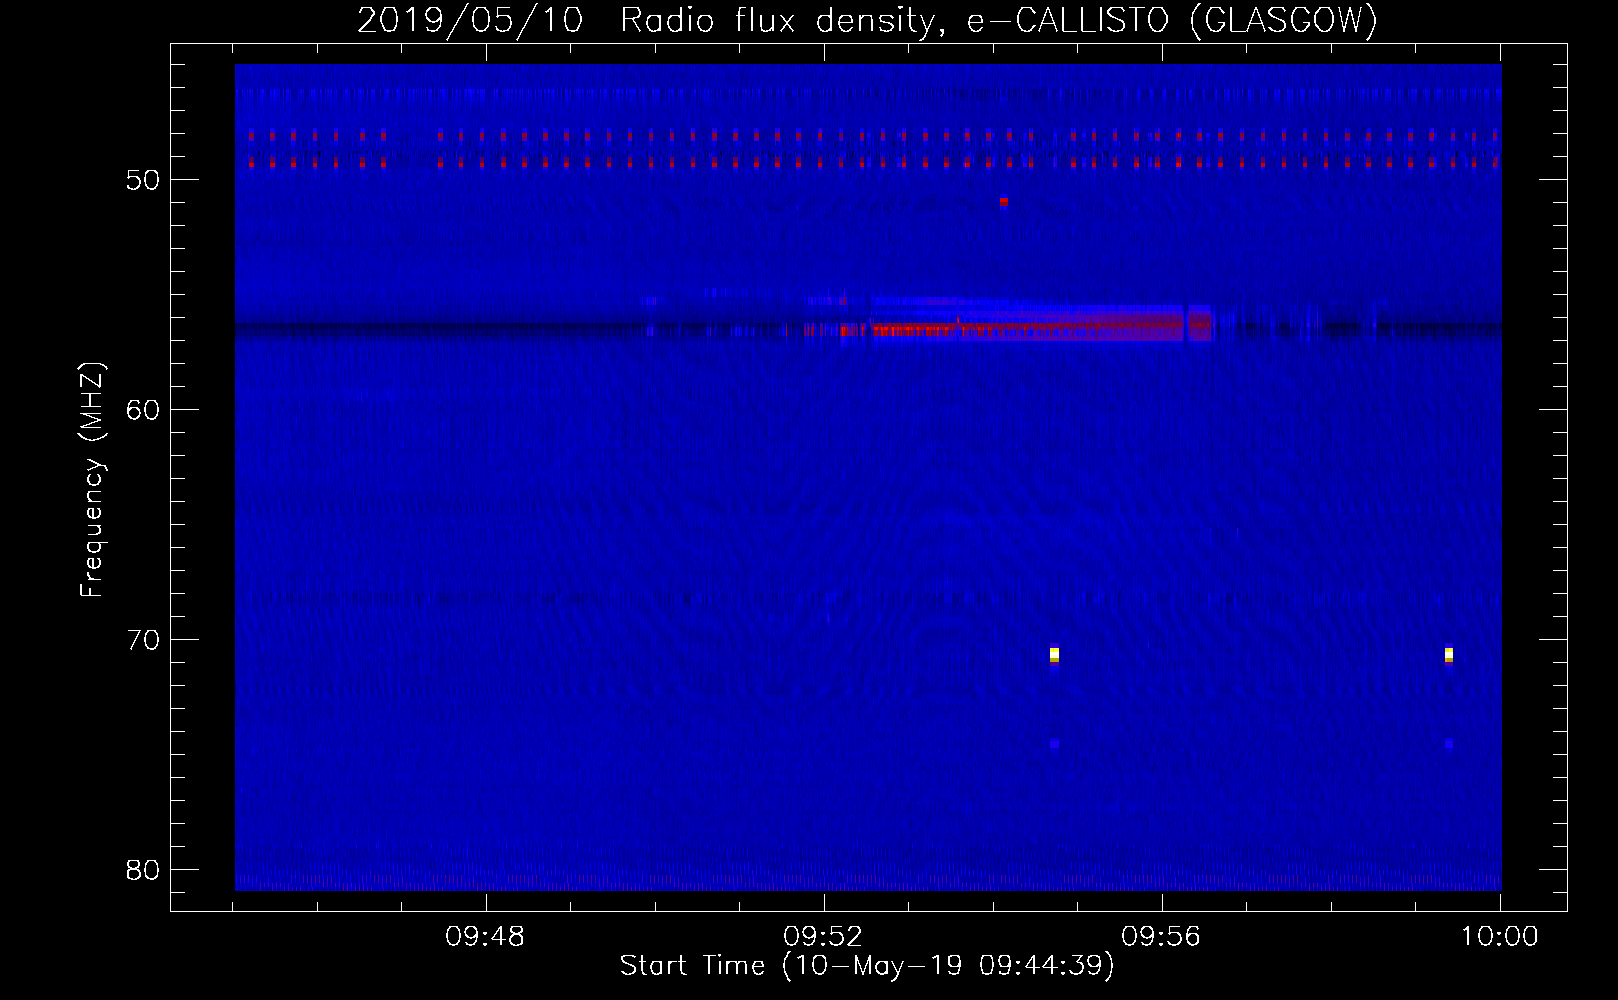Image resolution: width=1618 pixels, height=1000 pixels.
Task: Click the 80 frequency tick label
Action: (143, 870)
